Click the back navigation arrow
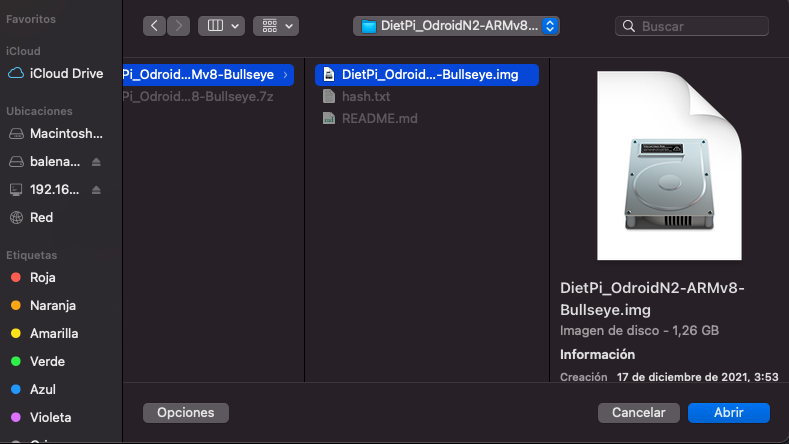The image size is (789, 444). point(154,26)
